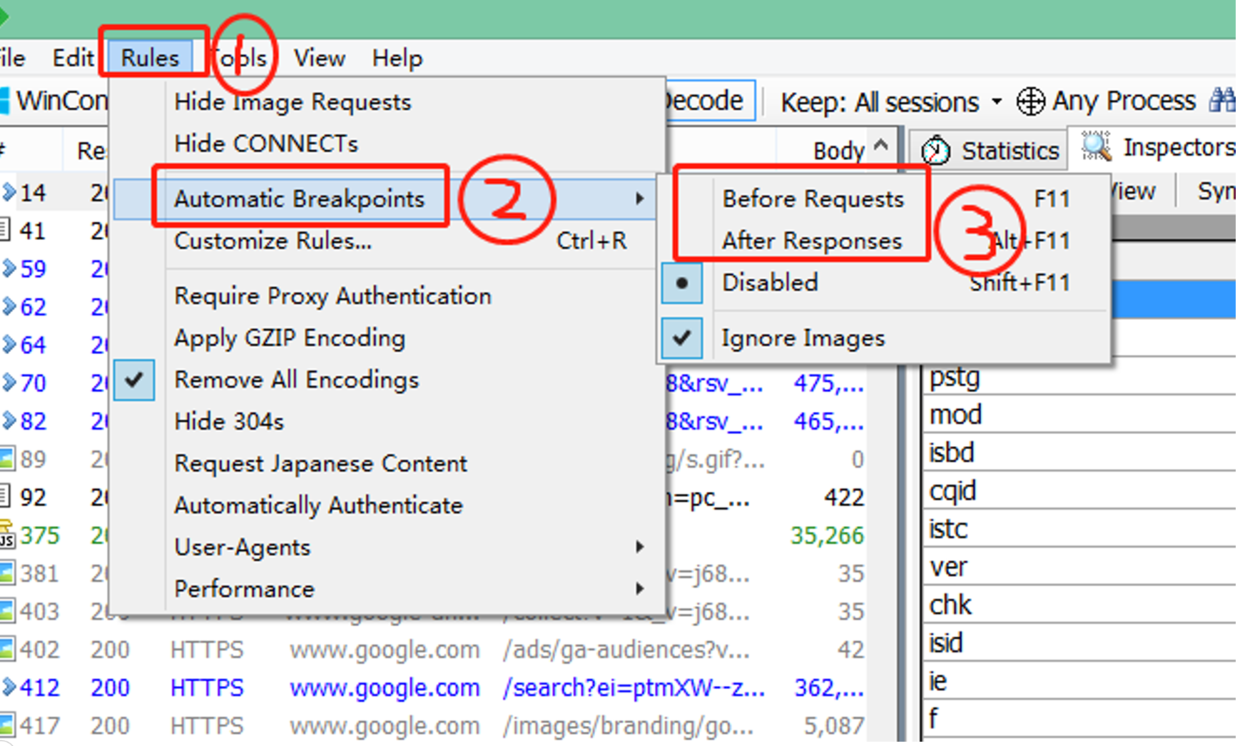Enable Require Proxy Authentication

(x=387, y=296)
